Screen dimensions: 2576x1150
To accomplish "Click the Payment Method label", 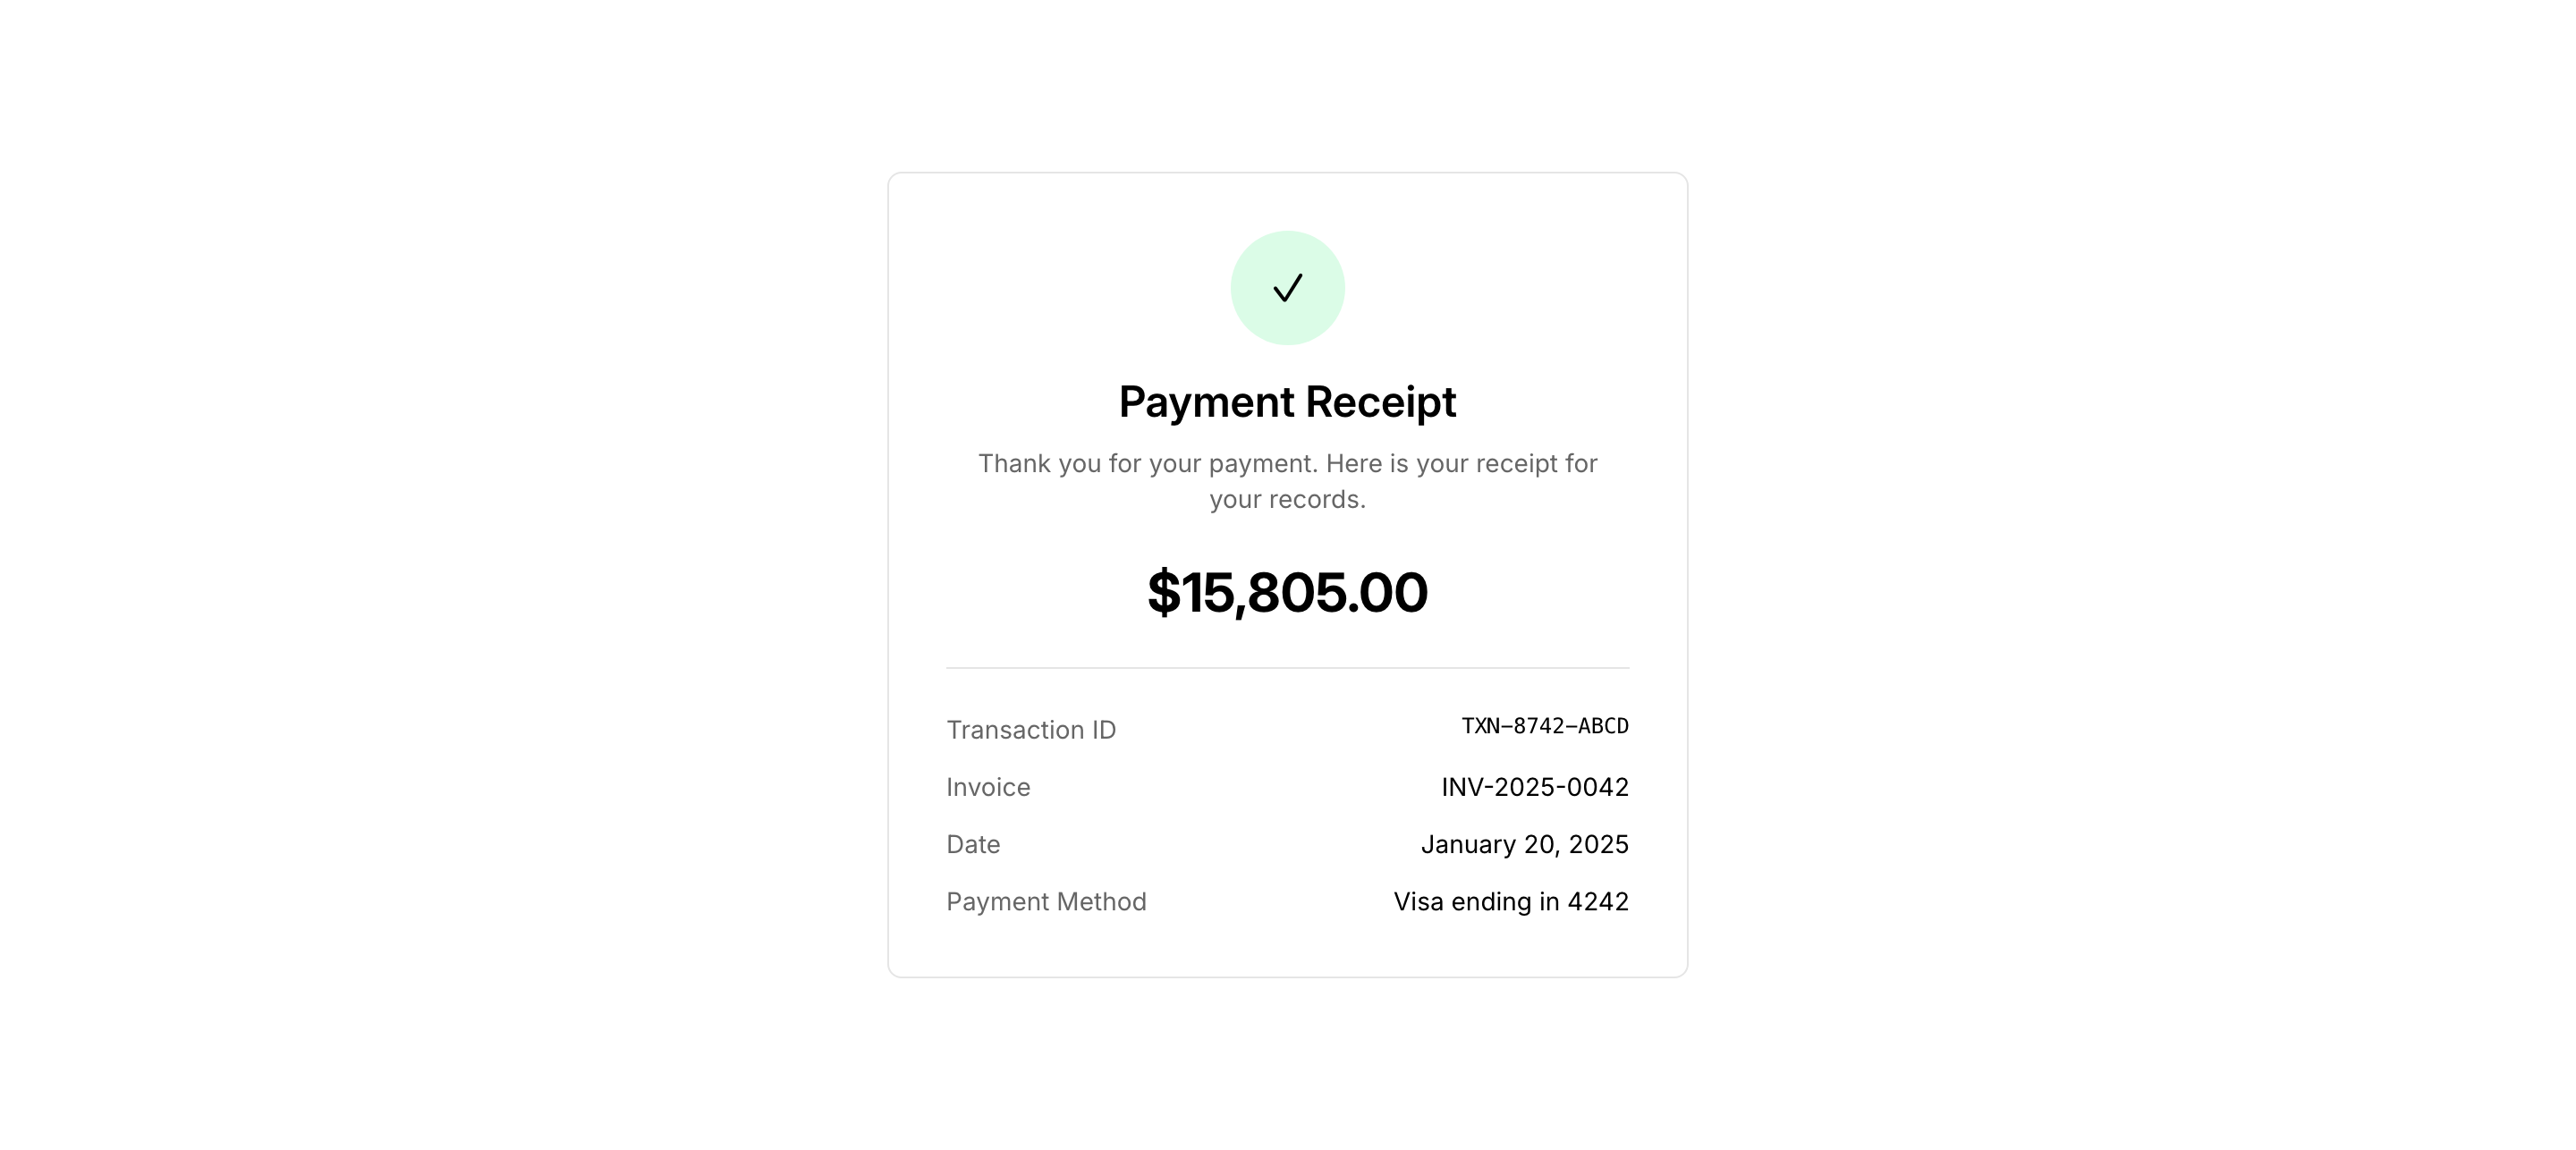I will [x=1046, y=901].
